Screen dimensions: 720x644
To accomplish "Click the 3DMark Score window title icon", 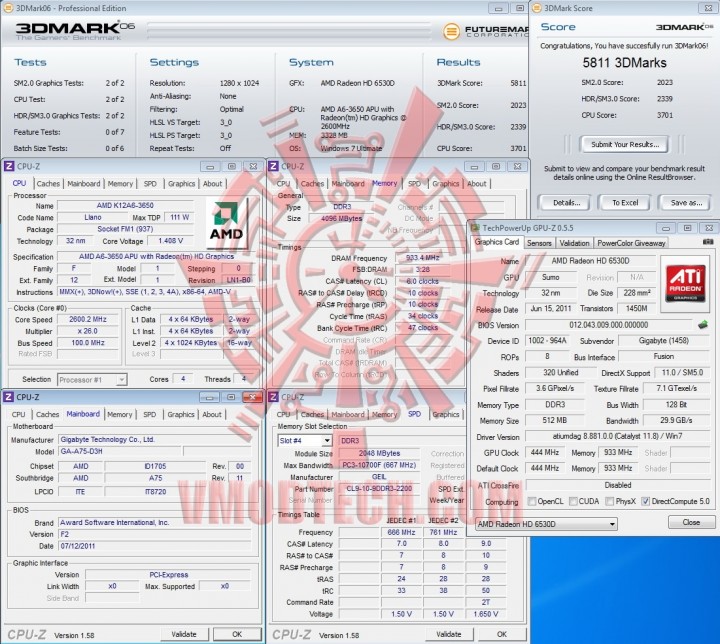I will pyautogui.click(x=537, y=8).
